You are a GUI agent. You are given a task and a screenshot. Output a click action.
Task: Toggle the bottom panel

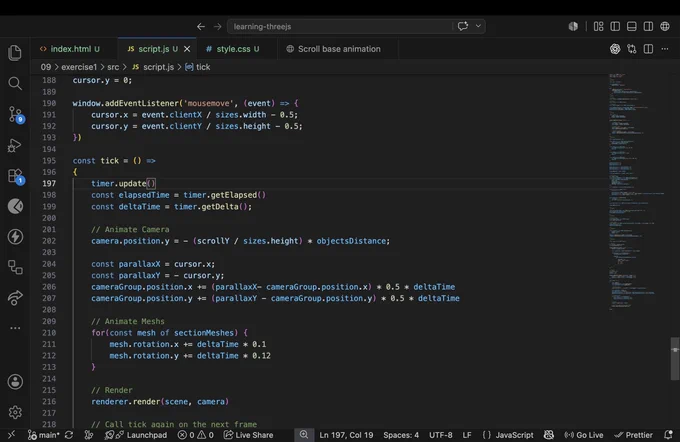[x=631, y=26]
